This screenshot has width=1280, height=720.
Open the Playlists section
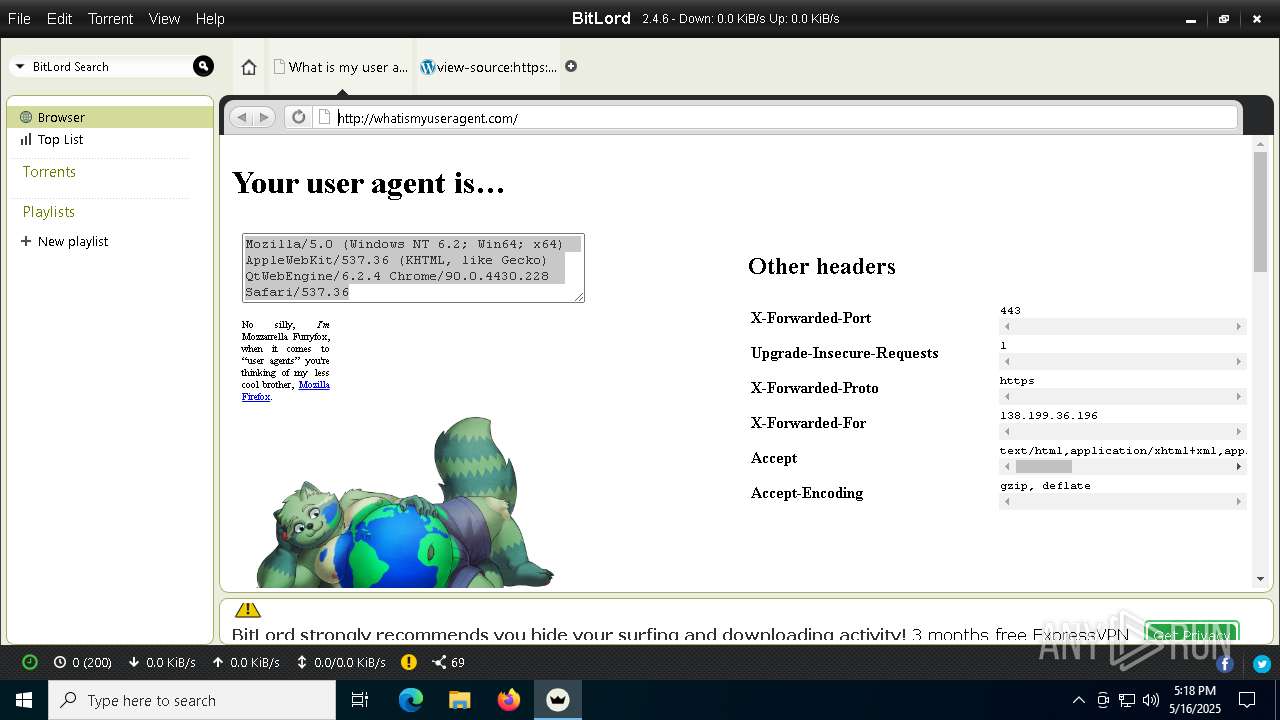click(49, 212)
